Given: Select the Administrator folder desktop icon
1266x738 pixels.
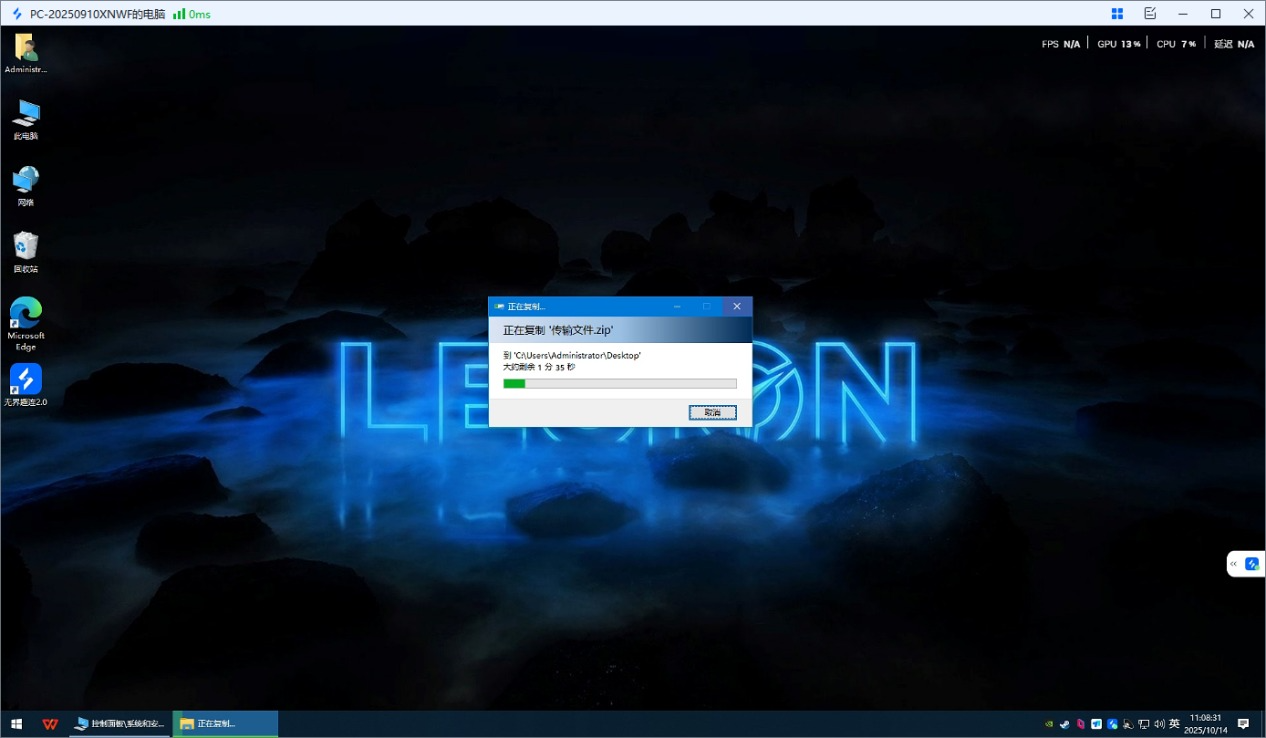Looking at the screenshot, I should tap(26, 52).
